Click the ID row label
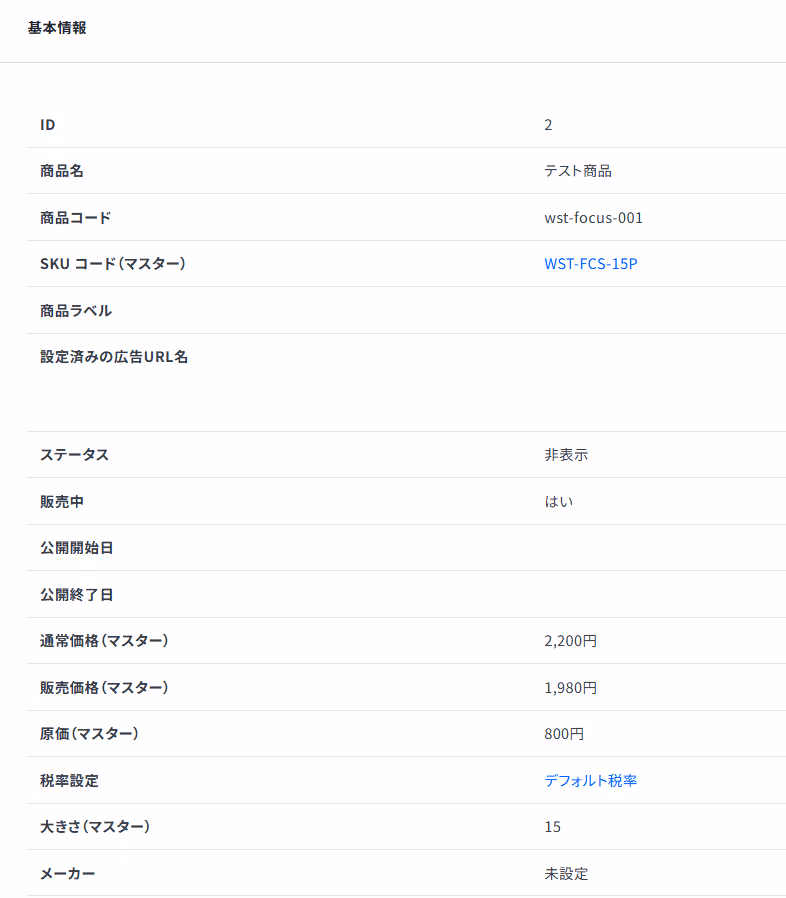The width and height of the screenshot is (786, 898). click(48, 125)
